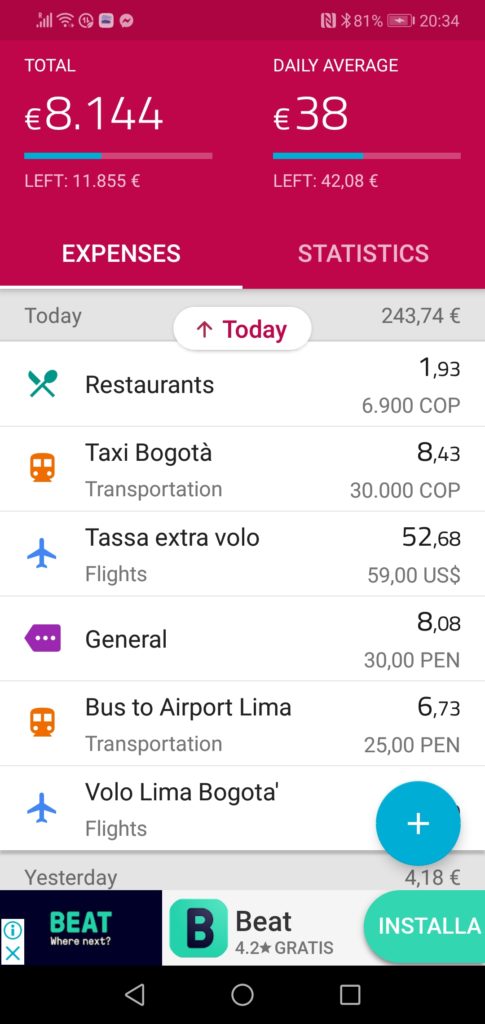Close the Beat ad with X icon
This screenshot has width=485, height=1024.
click(x=12, y=953)
